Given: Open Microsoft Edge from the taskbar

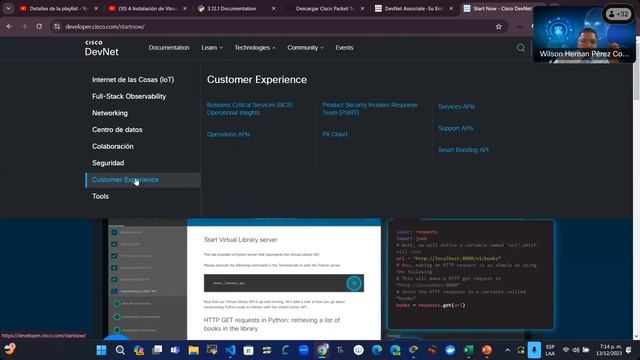Looking at the screenshot, I should point(377,350).
